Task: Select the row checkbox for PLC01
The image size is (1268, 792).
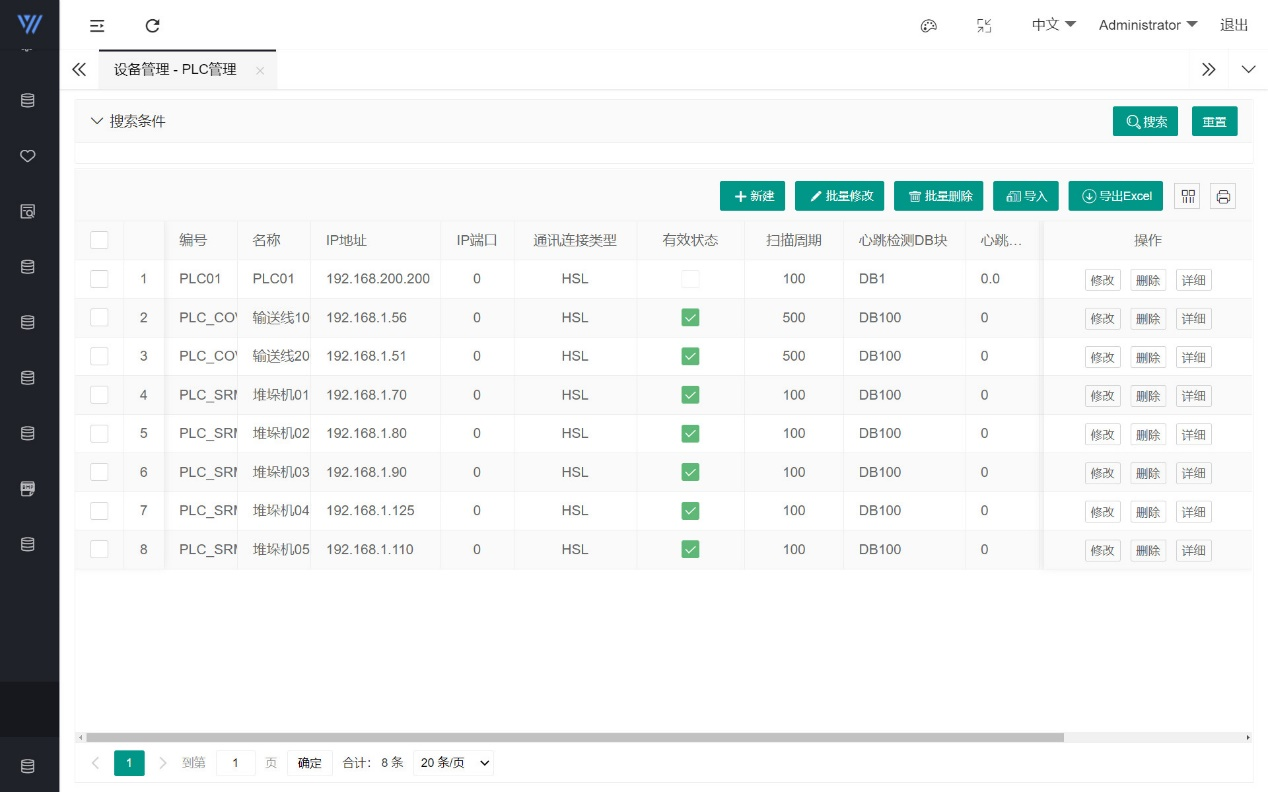Action: 99,279
